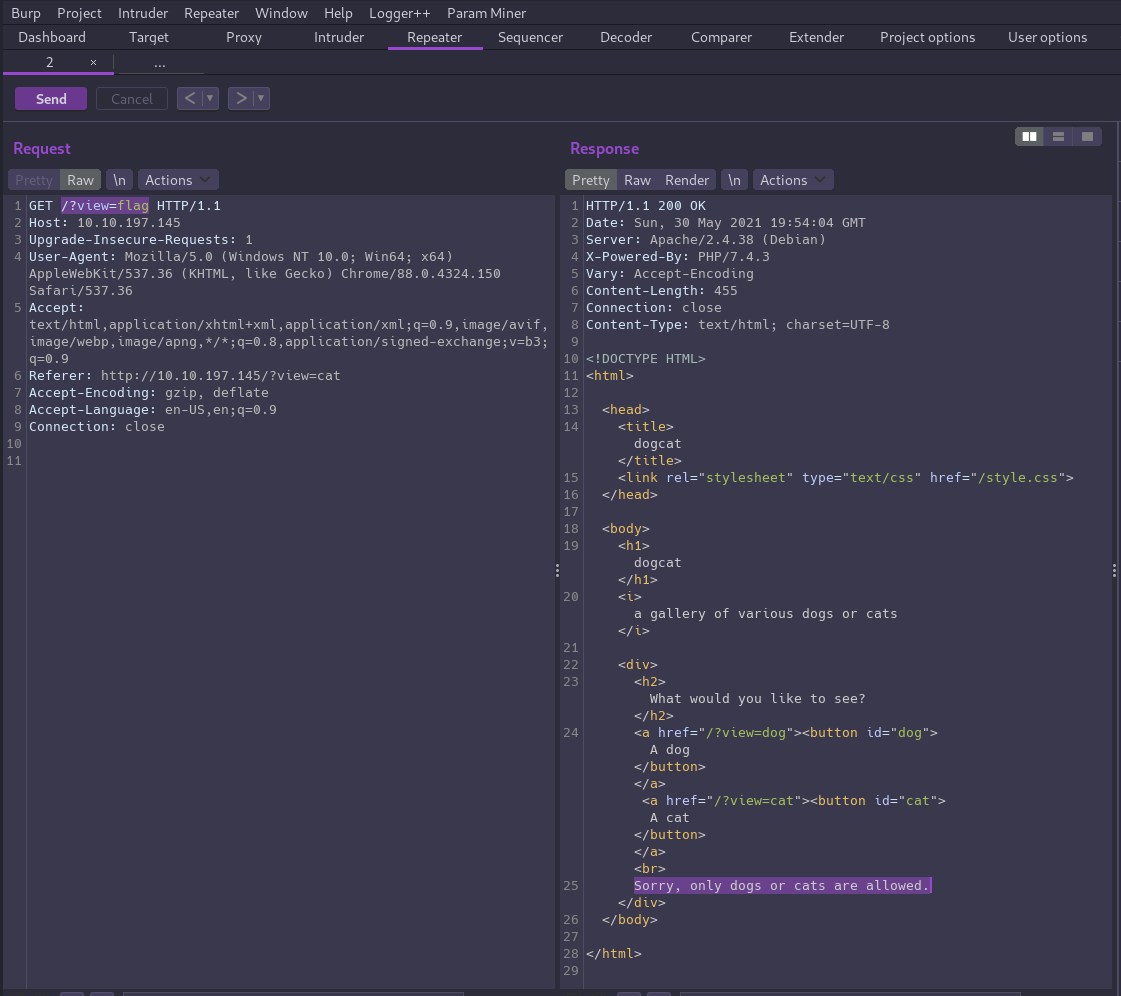Image resolution: width=1121 pixels, height=996 pixels.
Task: Click the /?view=flag path in request line
Action: [x=104, y=206]
